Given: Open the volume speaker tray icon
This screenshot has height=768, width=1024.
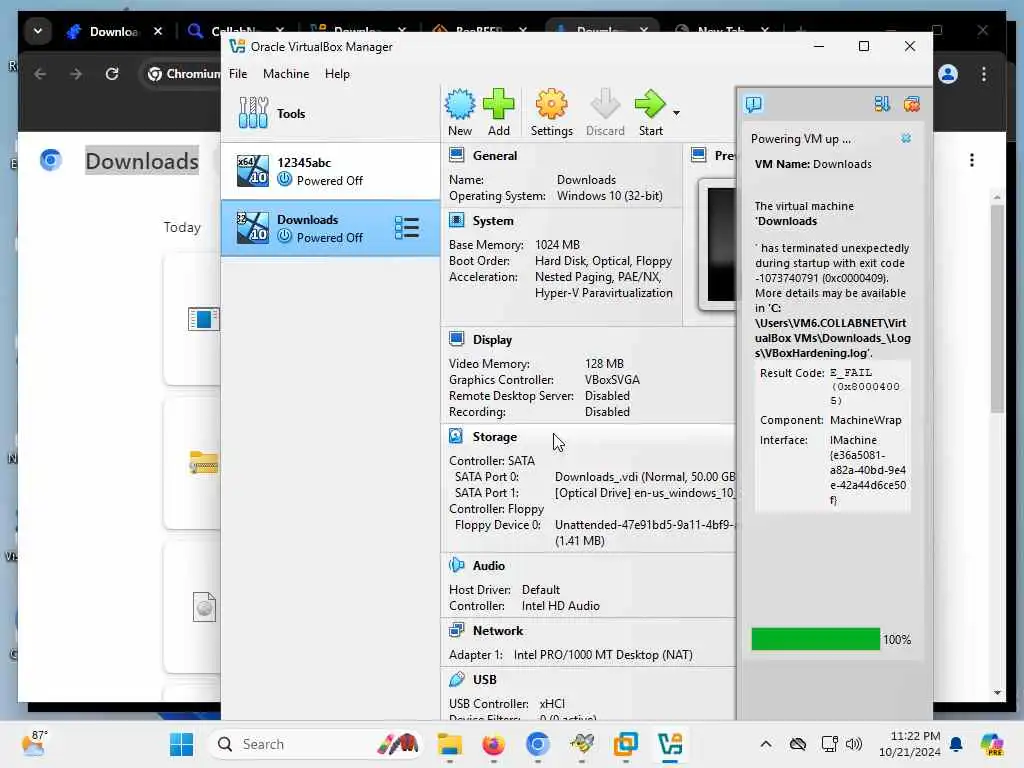Looking at the screenshot, I should (854, 744).
